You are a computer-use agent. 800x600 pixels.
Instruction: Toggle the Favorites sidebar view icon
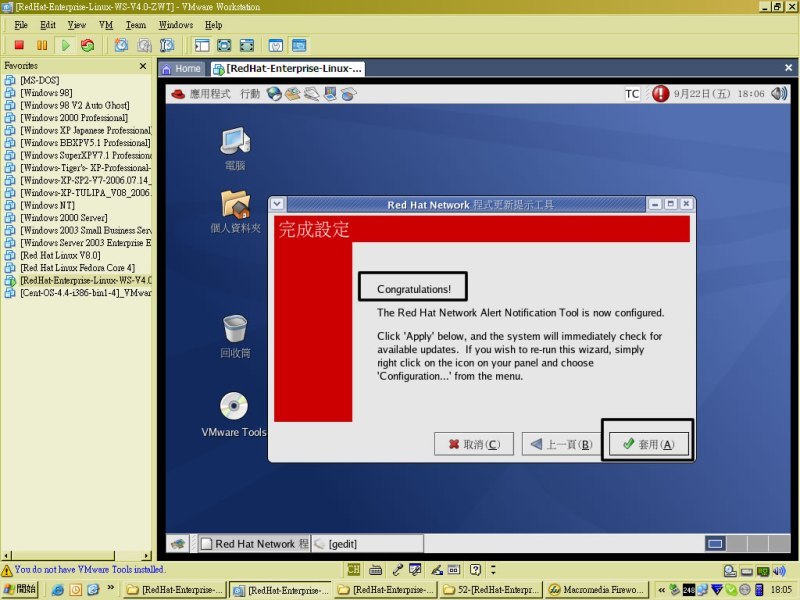click(202, 45)
